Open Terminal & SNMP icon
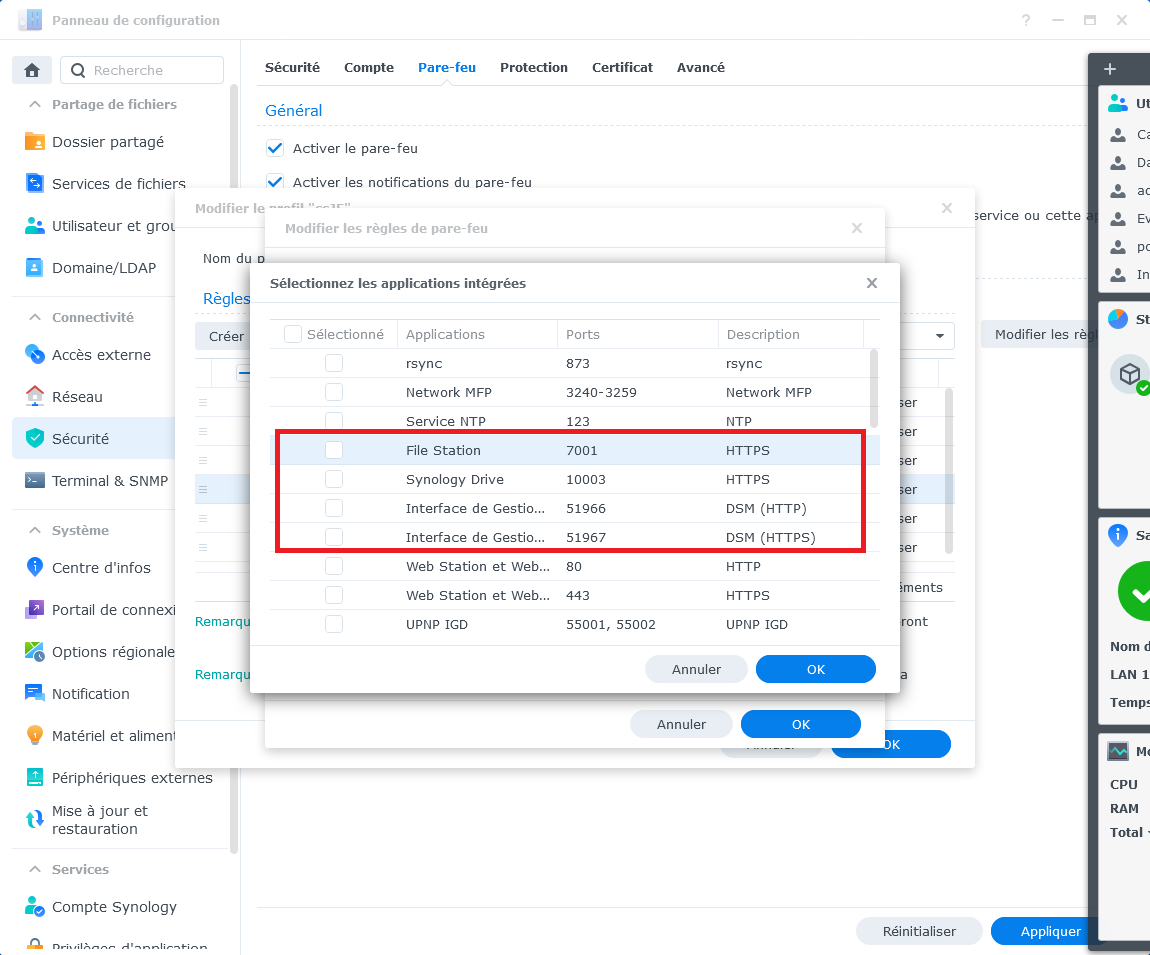Screen dimensions: 1150x955 point(35,481)
